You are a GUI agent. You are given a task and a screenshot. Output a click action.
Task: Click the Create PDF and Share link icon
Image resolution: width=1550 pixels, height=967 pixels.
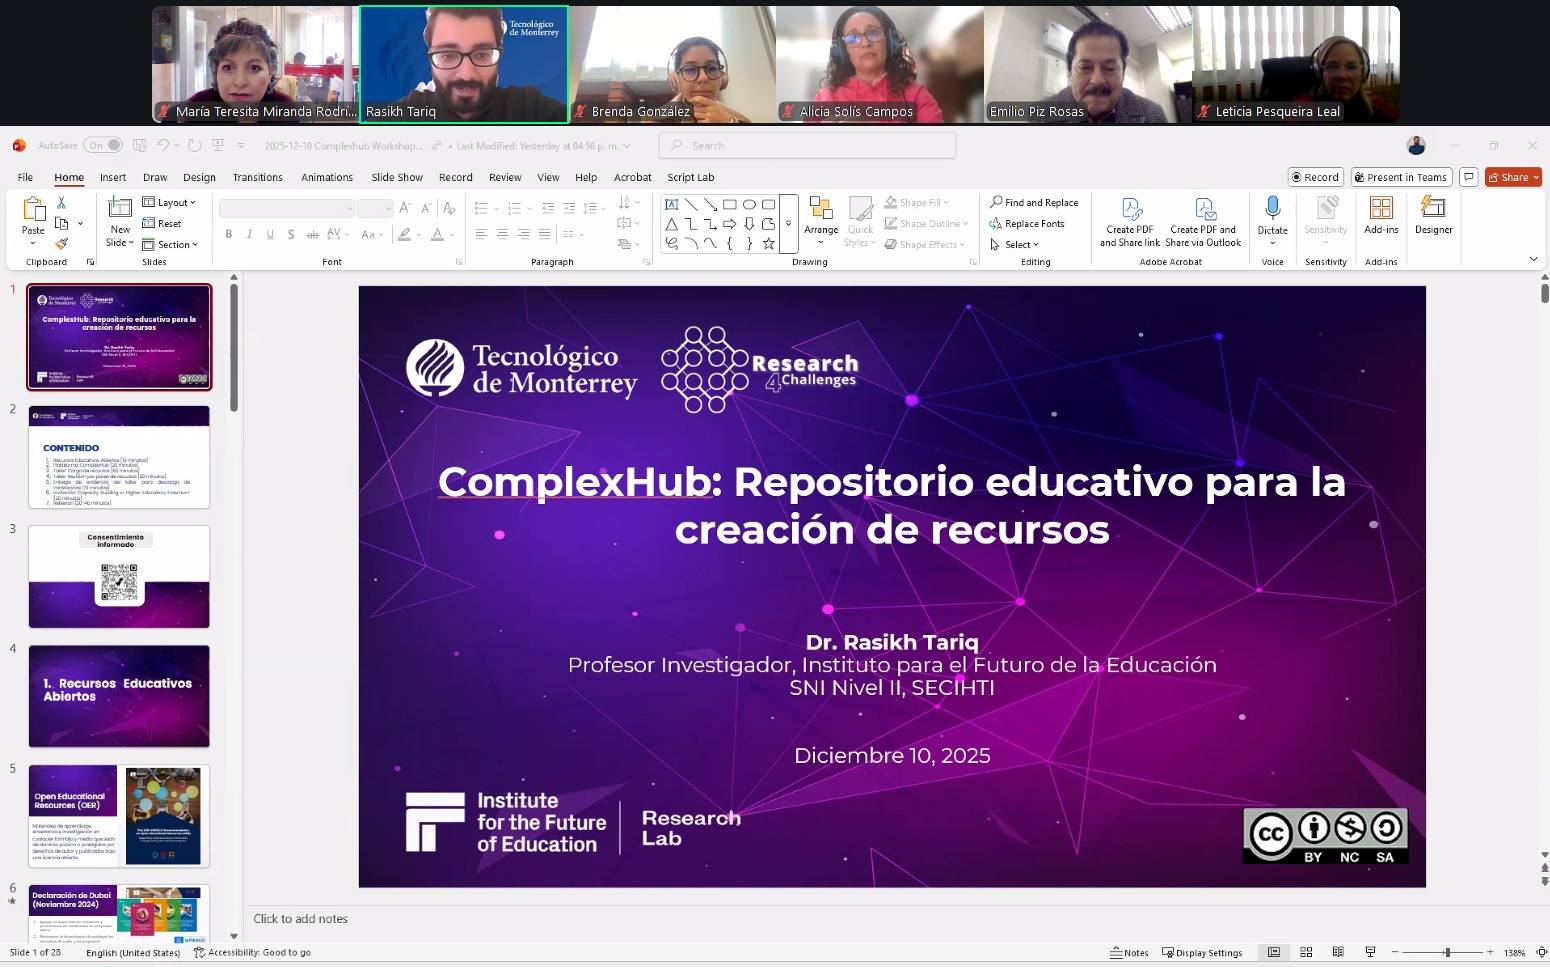click(1130, 209)
